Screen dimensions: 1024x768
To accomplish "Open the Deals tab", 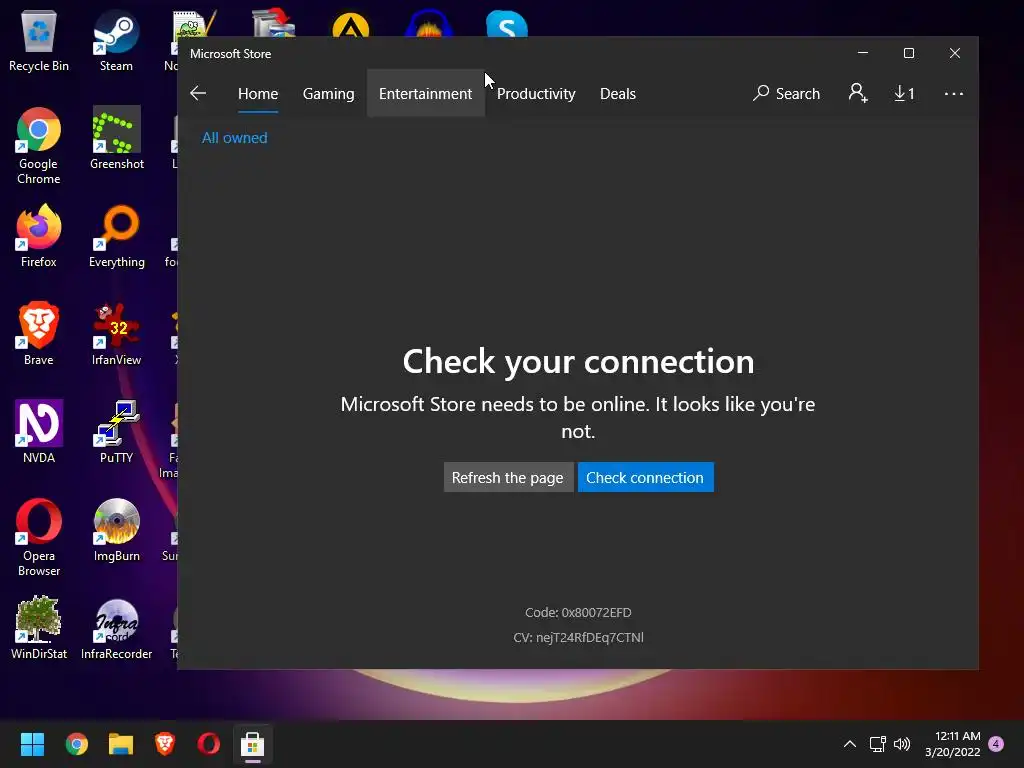I will coord(618,93).
